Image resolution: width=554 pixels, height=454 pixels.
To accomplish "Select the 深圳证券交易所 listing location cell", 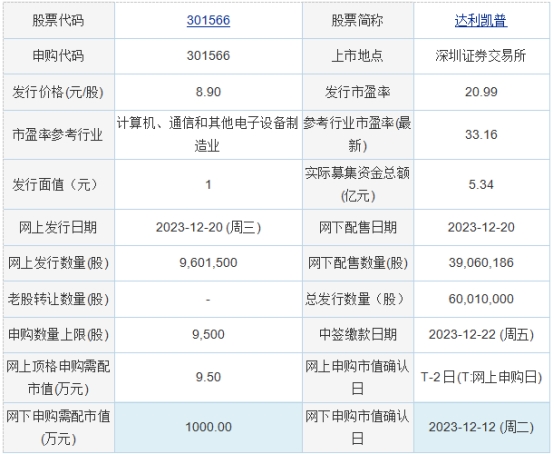I will point(481,55).
